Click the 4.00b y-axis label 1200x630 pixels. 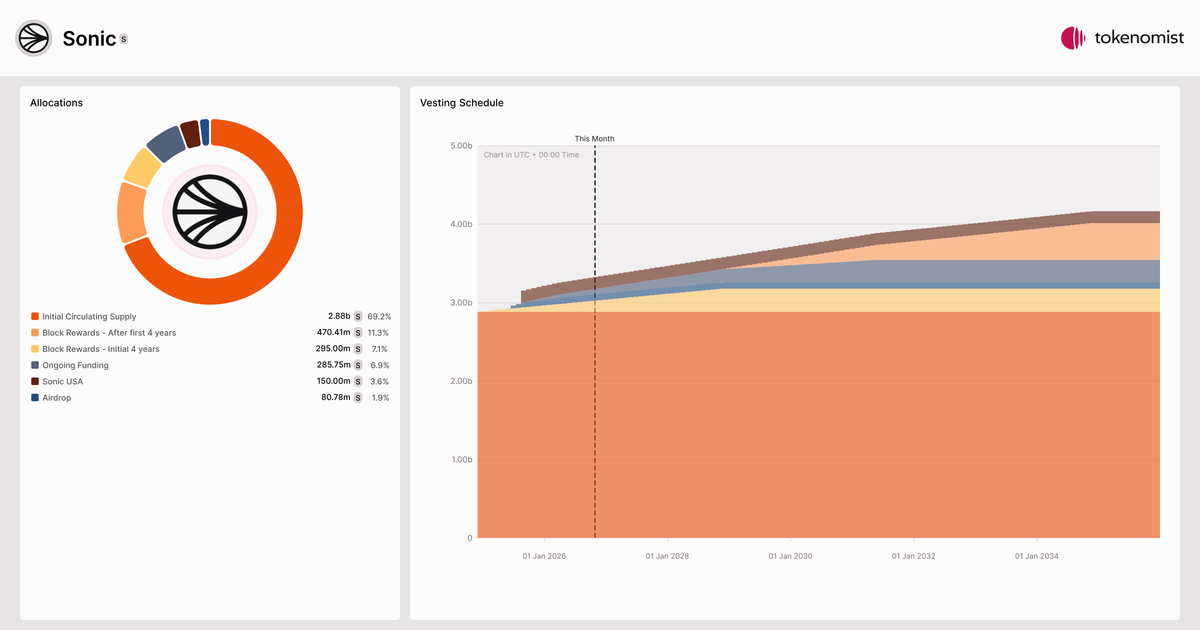[460, 224]
